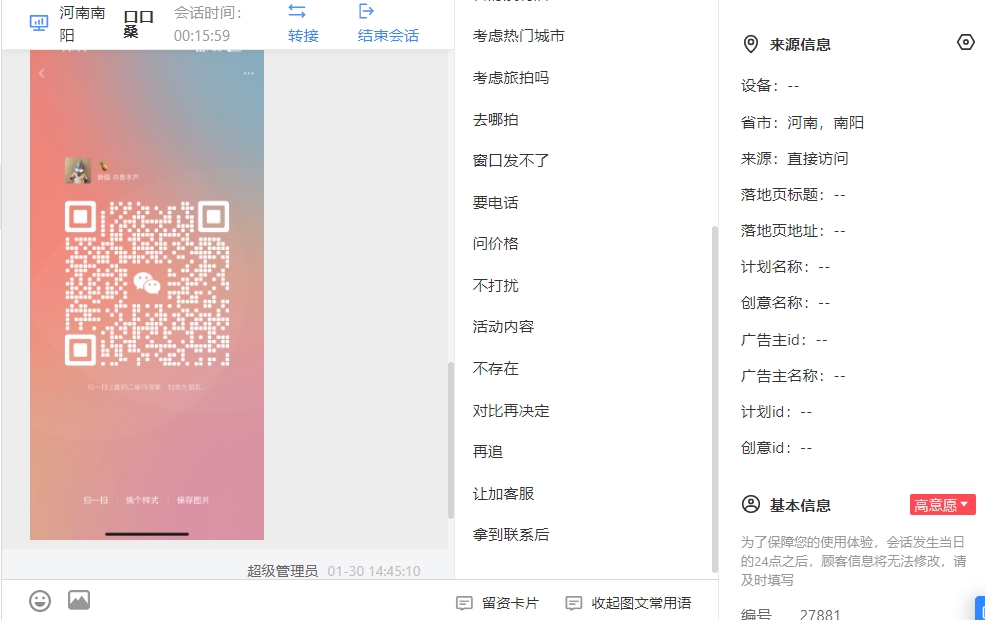This screenshot has width=985, height=620.
Task: Click the 创意名称 field
Action: 785,303
